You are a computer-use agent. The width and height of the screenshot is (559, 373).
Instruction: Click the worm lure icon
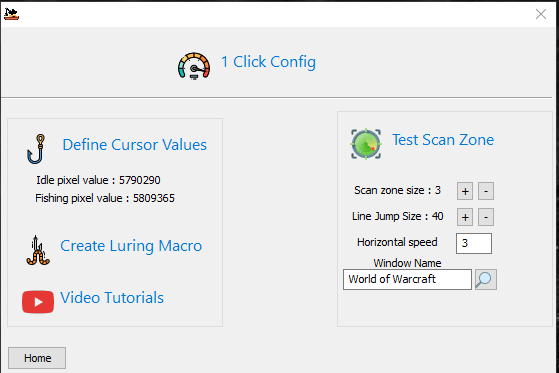tap(37, 250)
